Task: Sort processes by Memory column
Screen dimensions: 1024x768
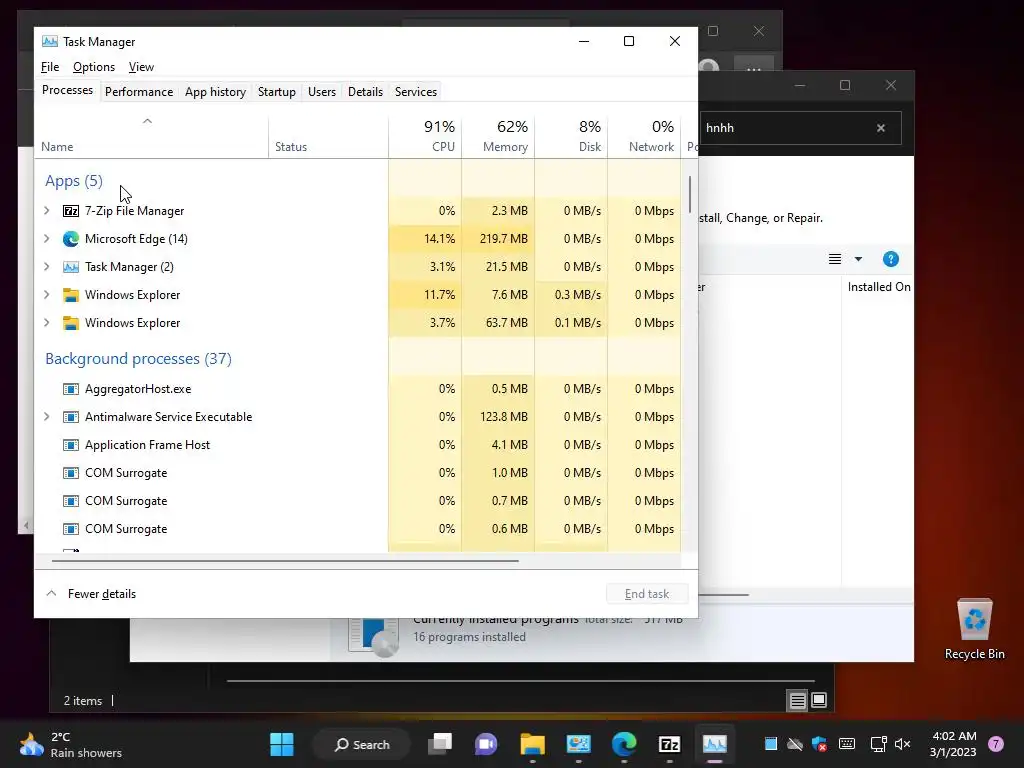Action: coord(498,136)
